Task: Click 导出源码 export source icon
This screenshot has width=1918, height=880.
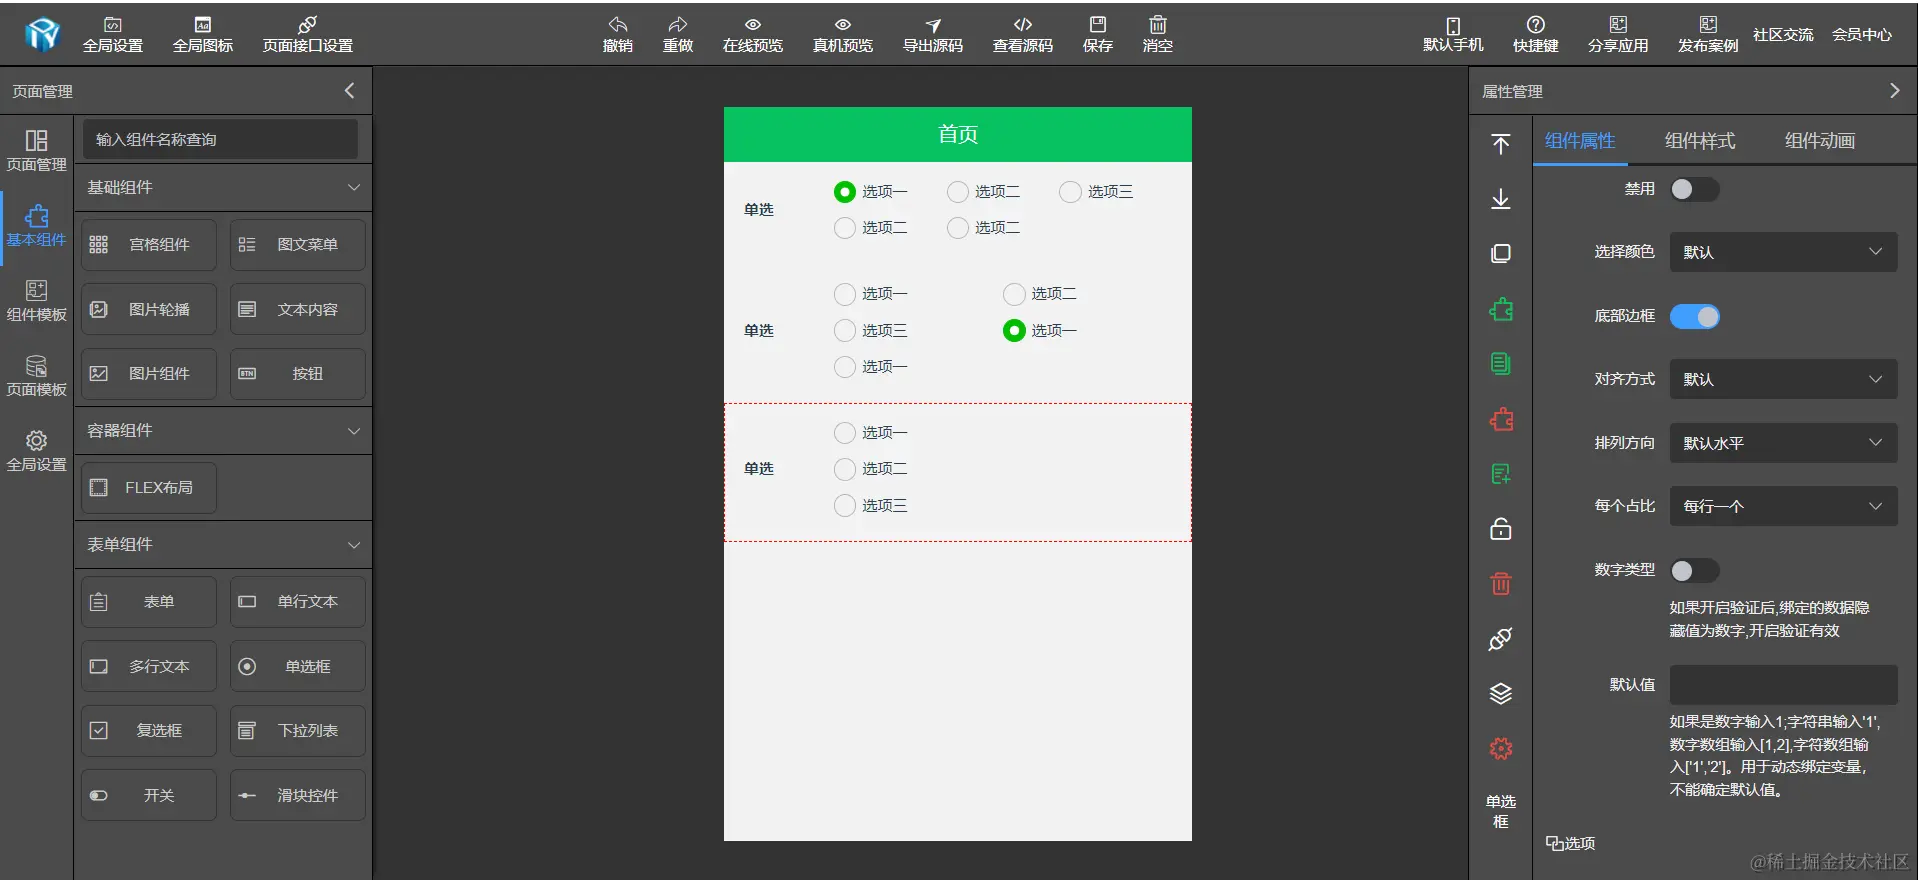Action: click(933, 25)
